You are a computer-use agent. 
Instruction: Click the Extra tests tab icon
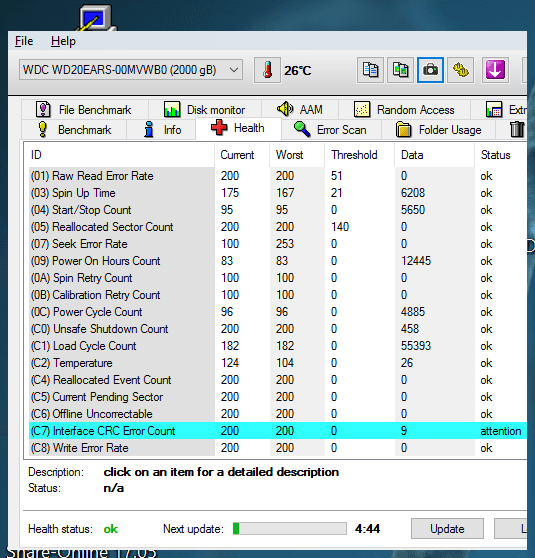494,109
